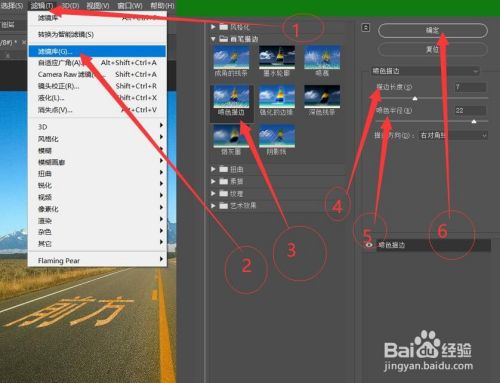Collapse thumbnail panel icon beside 确定

(x=366, y=28)
